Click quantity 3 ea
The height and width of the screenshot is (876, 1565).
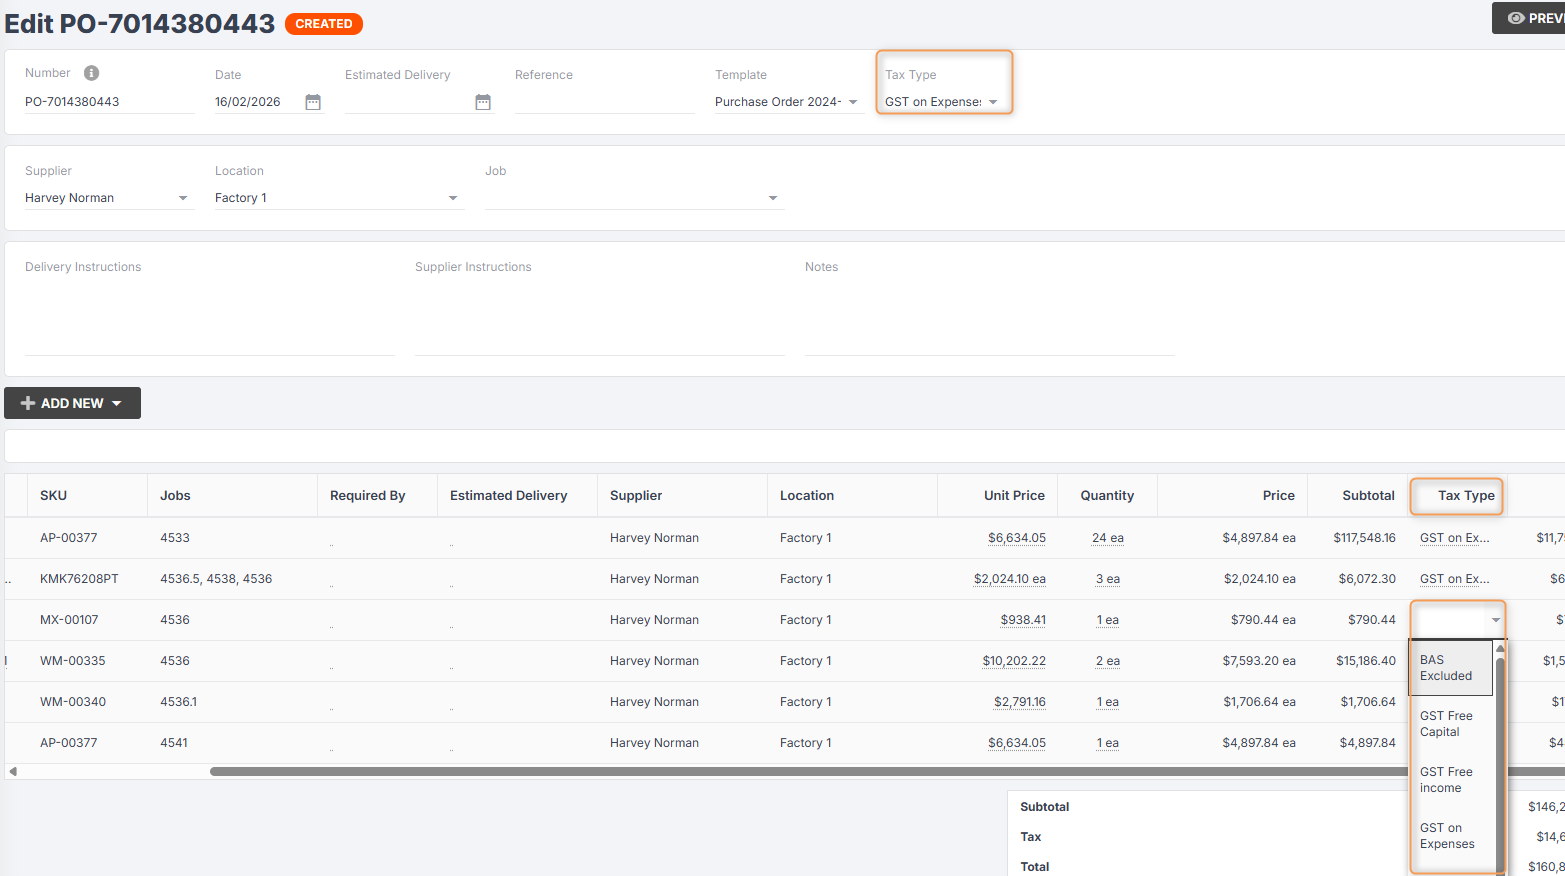coord(1108,579)
